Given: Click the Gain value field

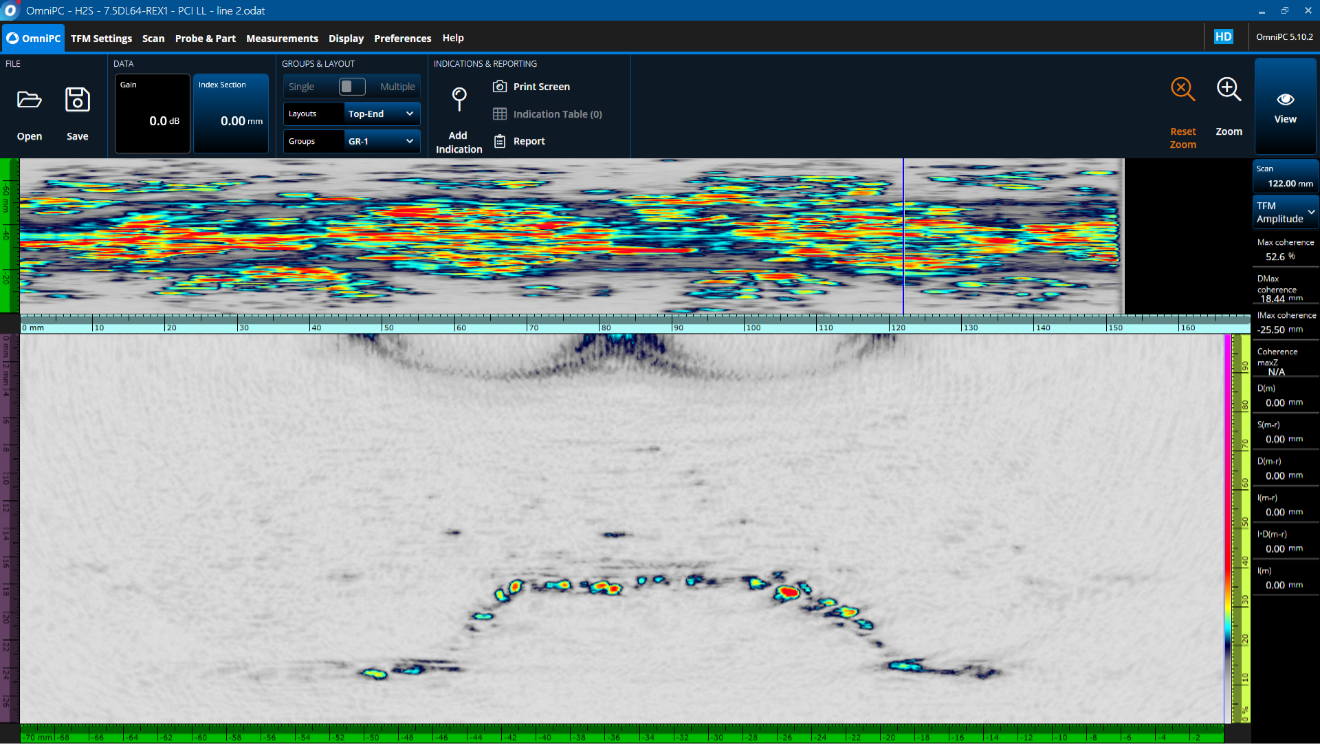Looking at the screenshot, I should click(x=153, y=120).
